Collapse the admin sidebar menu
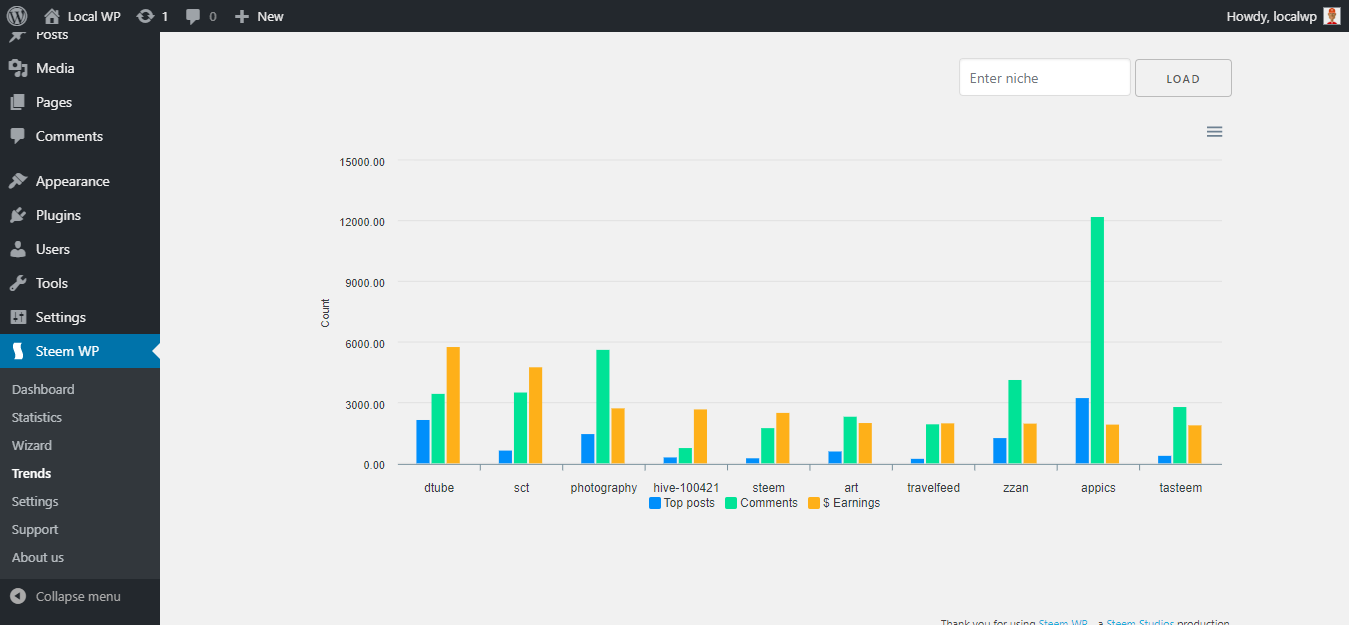The width and height of the screenshot is (1349, 625). pos(66,596)
